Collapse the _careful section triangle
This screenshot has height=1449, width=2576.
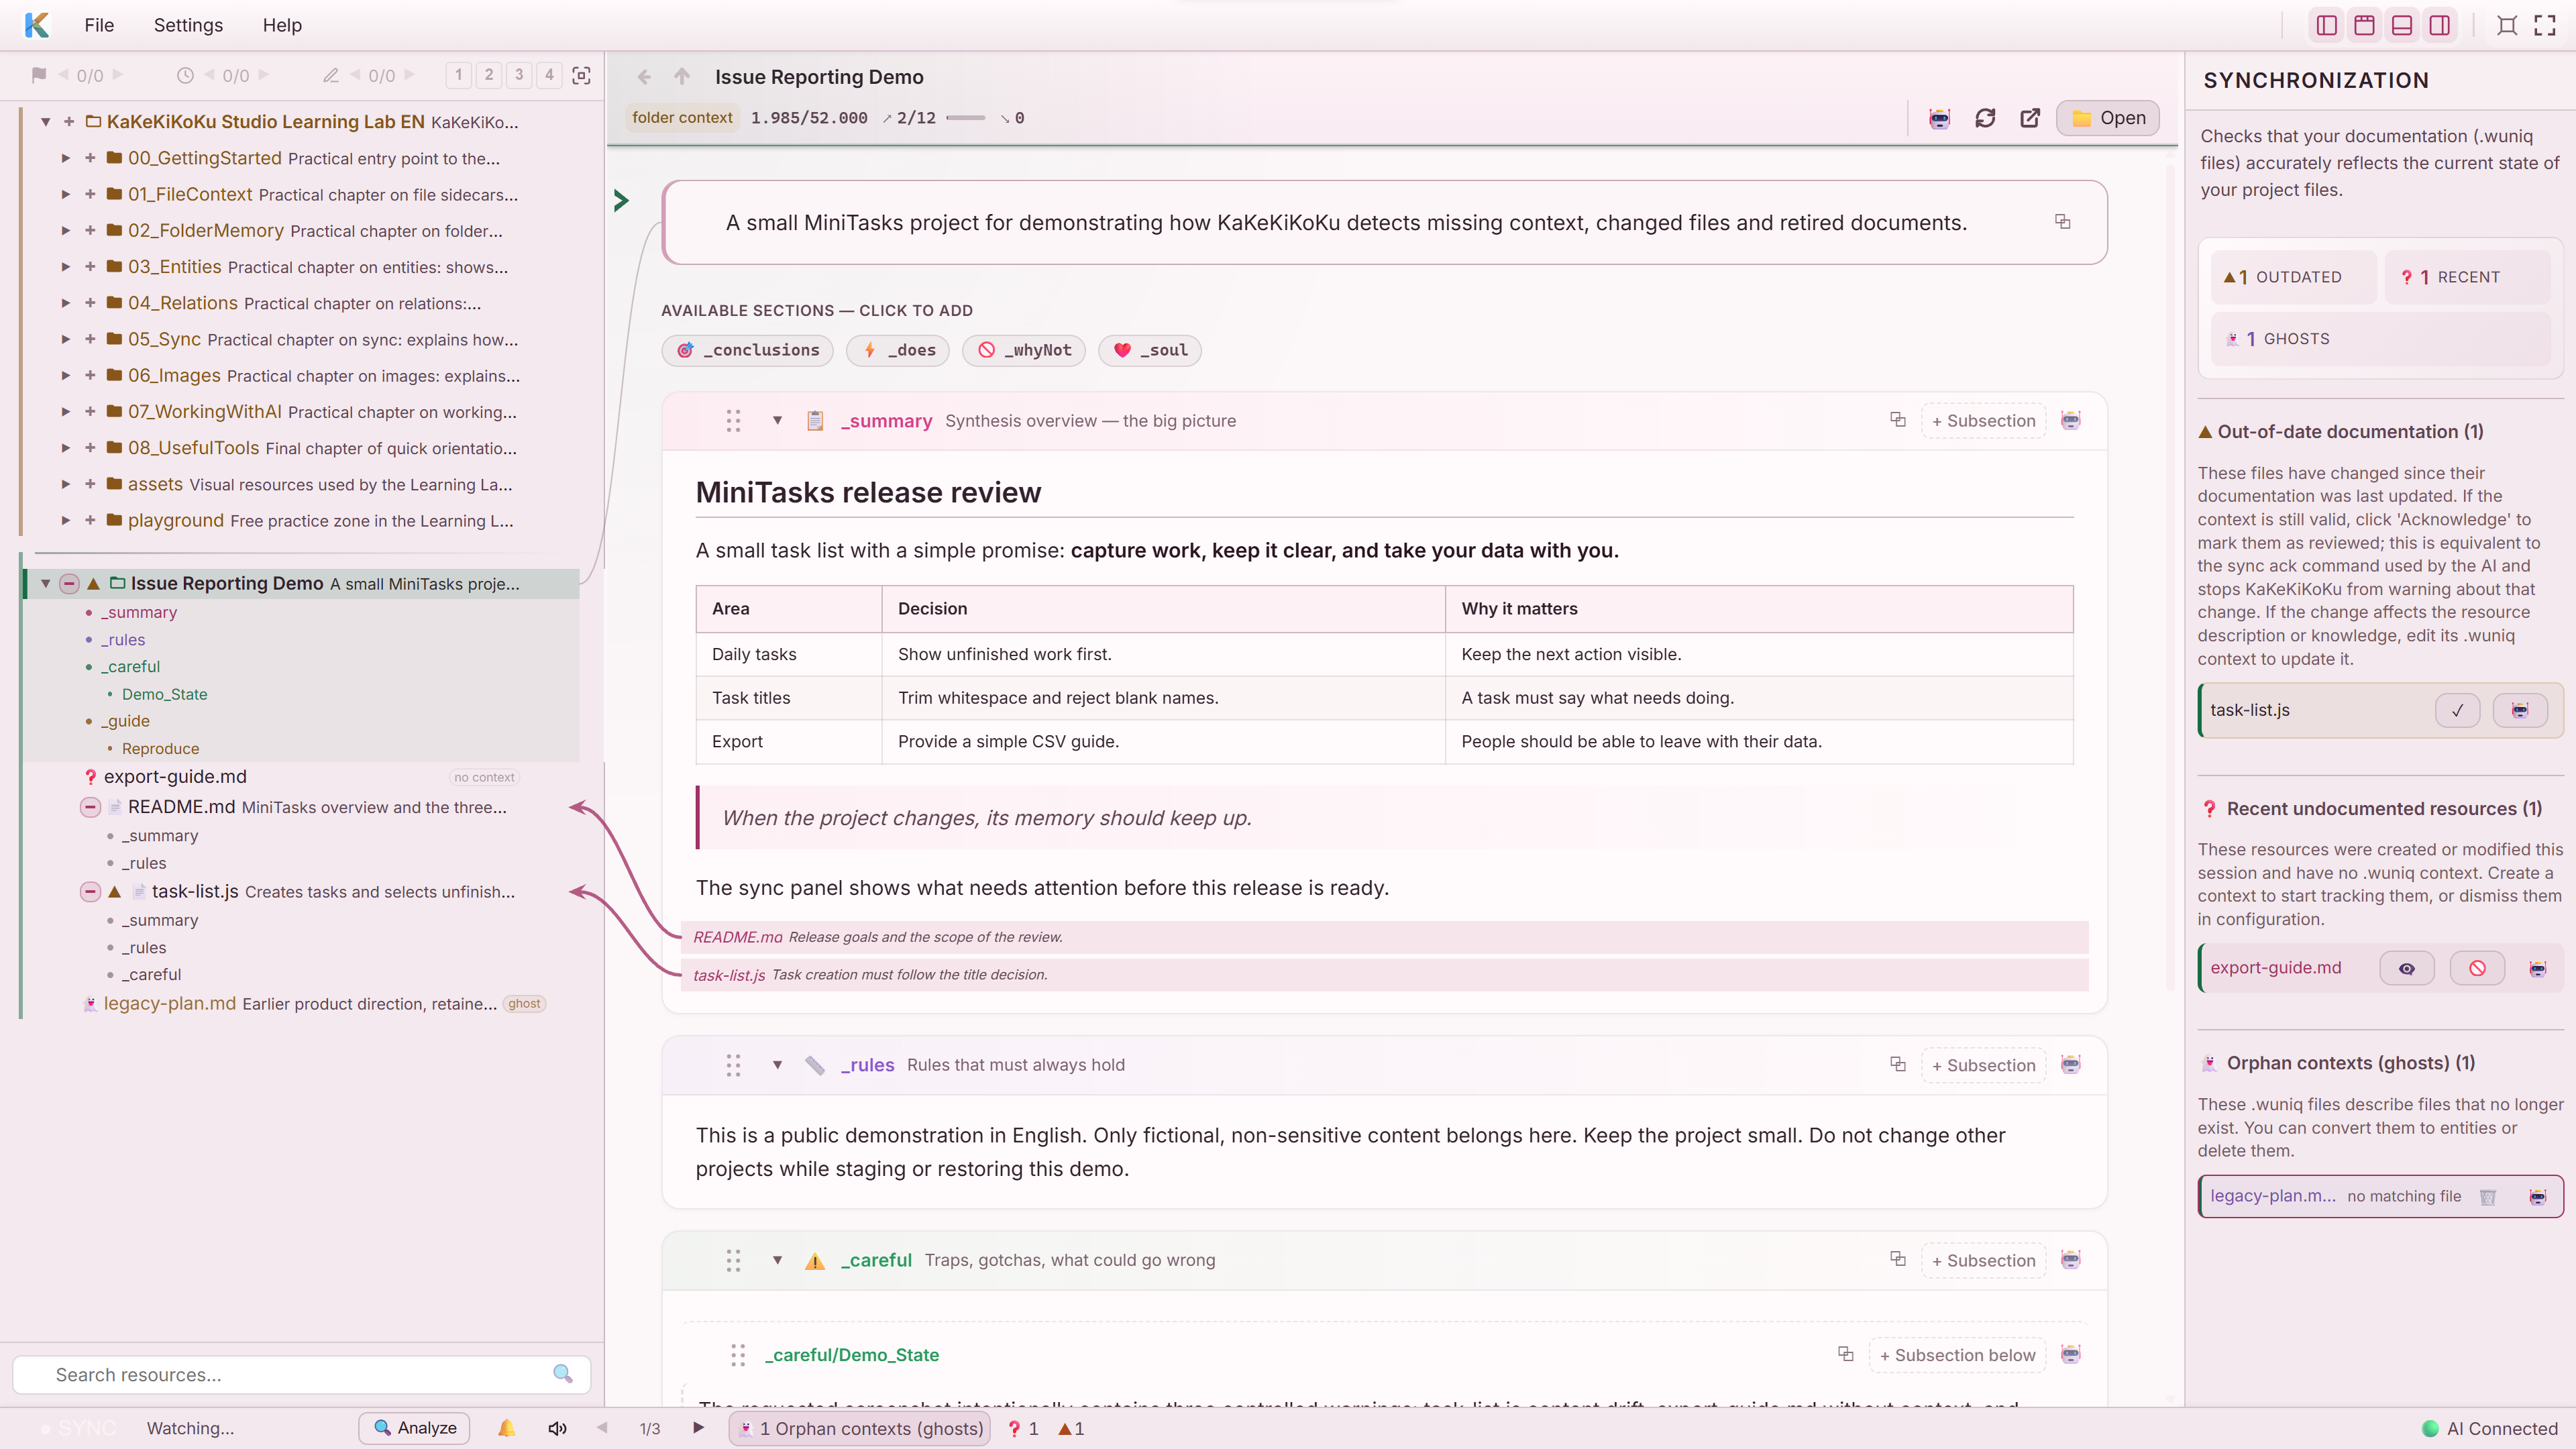pos(777,1260)
